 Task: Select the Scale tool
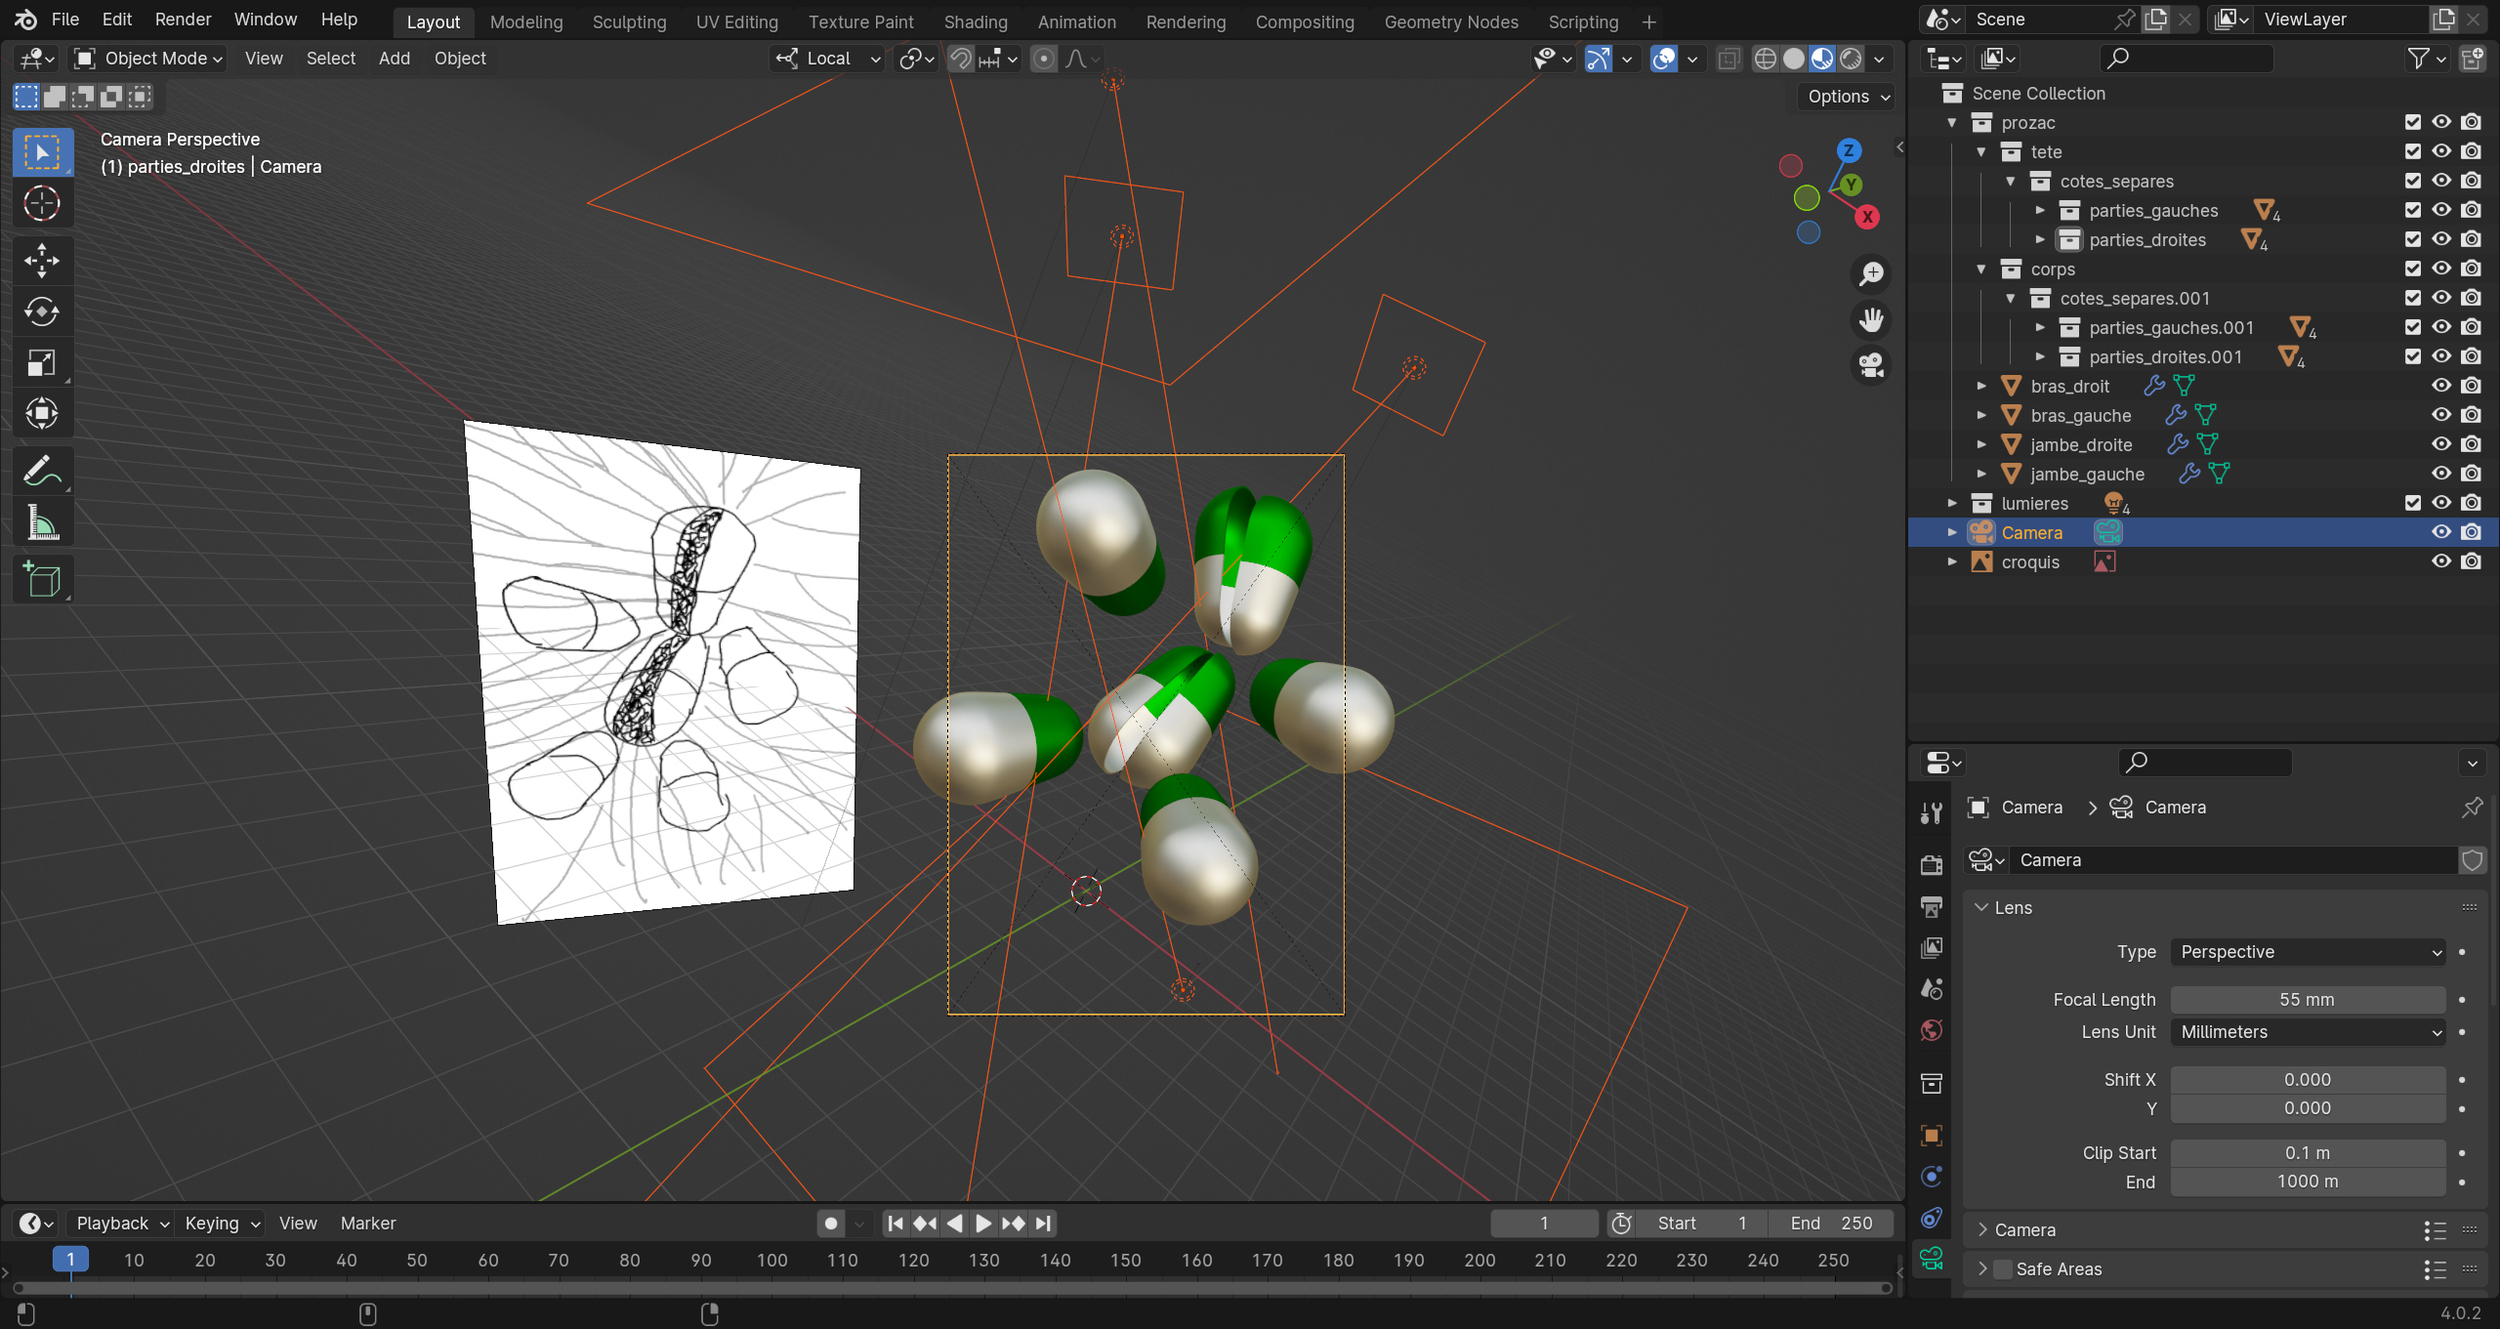[42, 362]
